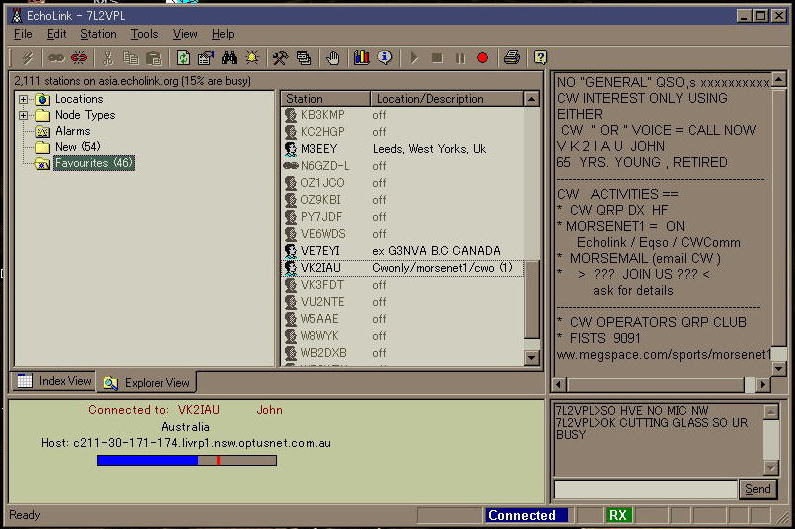
Task: Expand the Locations tree node
Action: click(23, 99)
